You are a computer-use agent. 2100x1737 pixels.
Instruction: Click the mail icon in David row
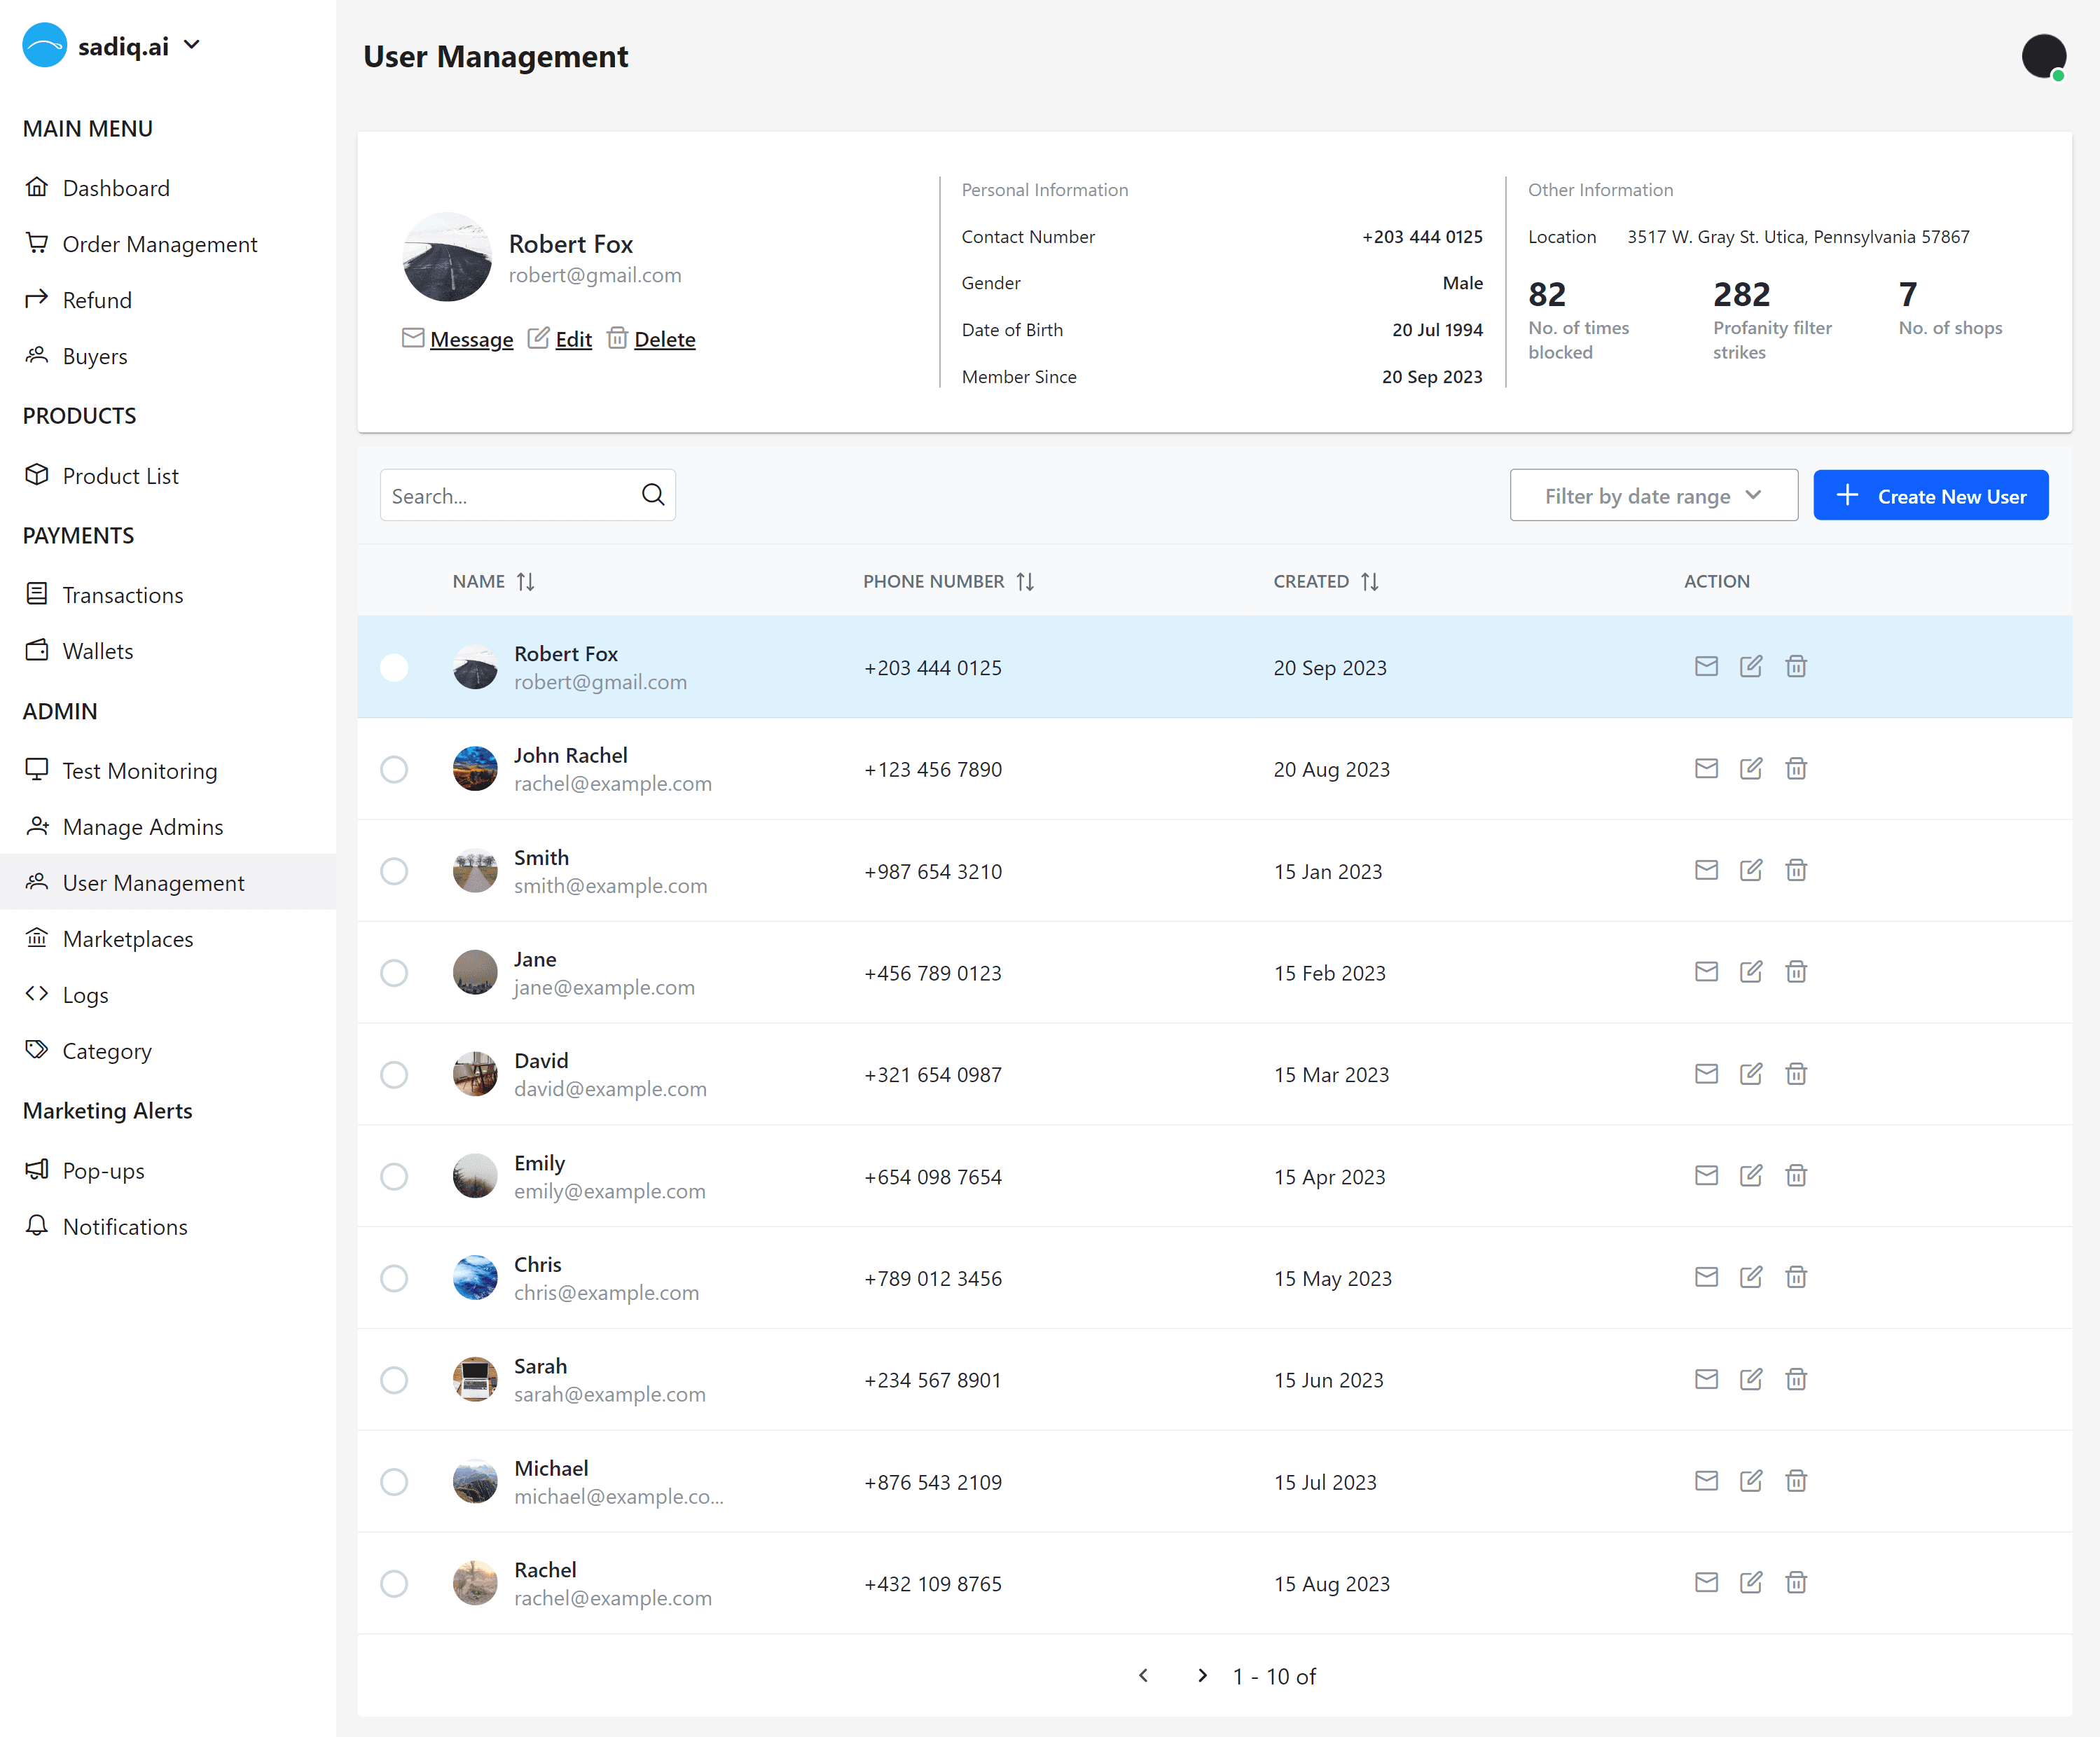[x=1706, y=1073]
